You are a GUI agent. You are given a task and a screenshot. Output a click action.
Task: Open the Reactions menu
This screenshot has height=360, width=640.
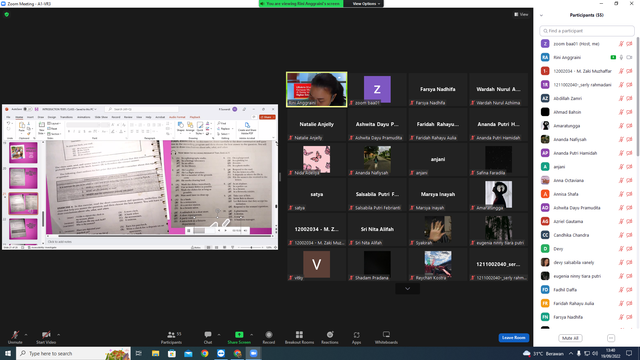pos(330,337)
